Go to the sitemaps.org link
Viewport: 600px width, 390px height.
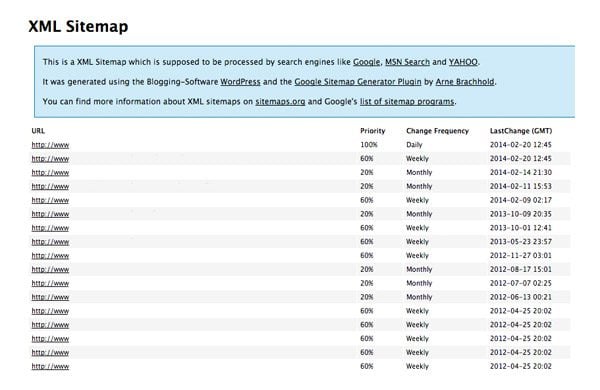pos(280,102)
